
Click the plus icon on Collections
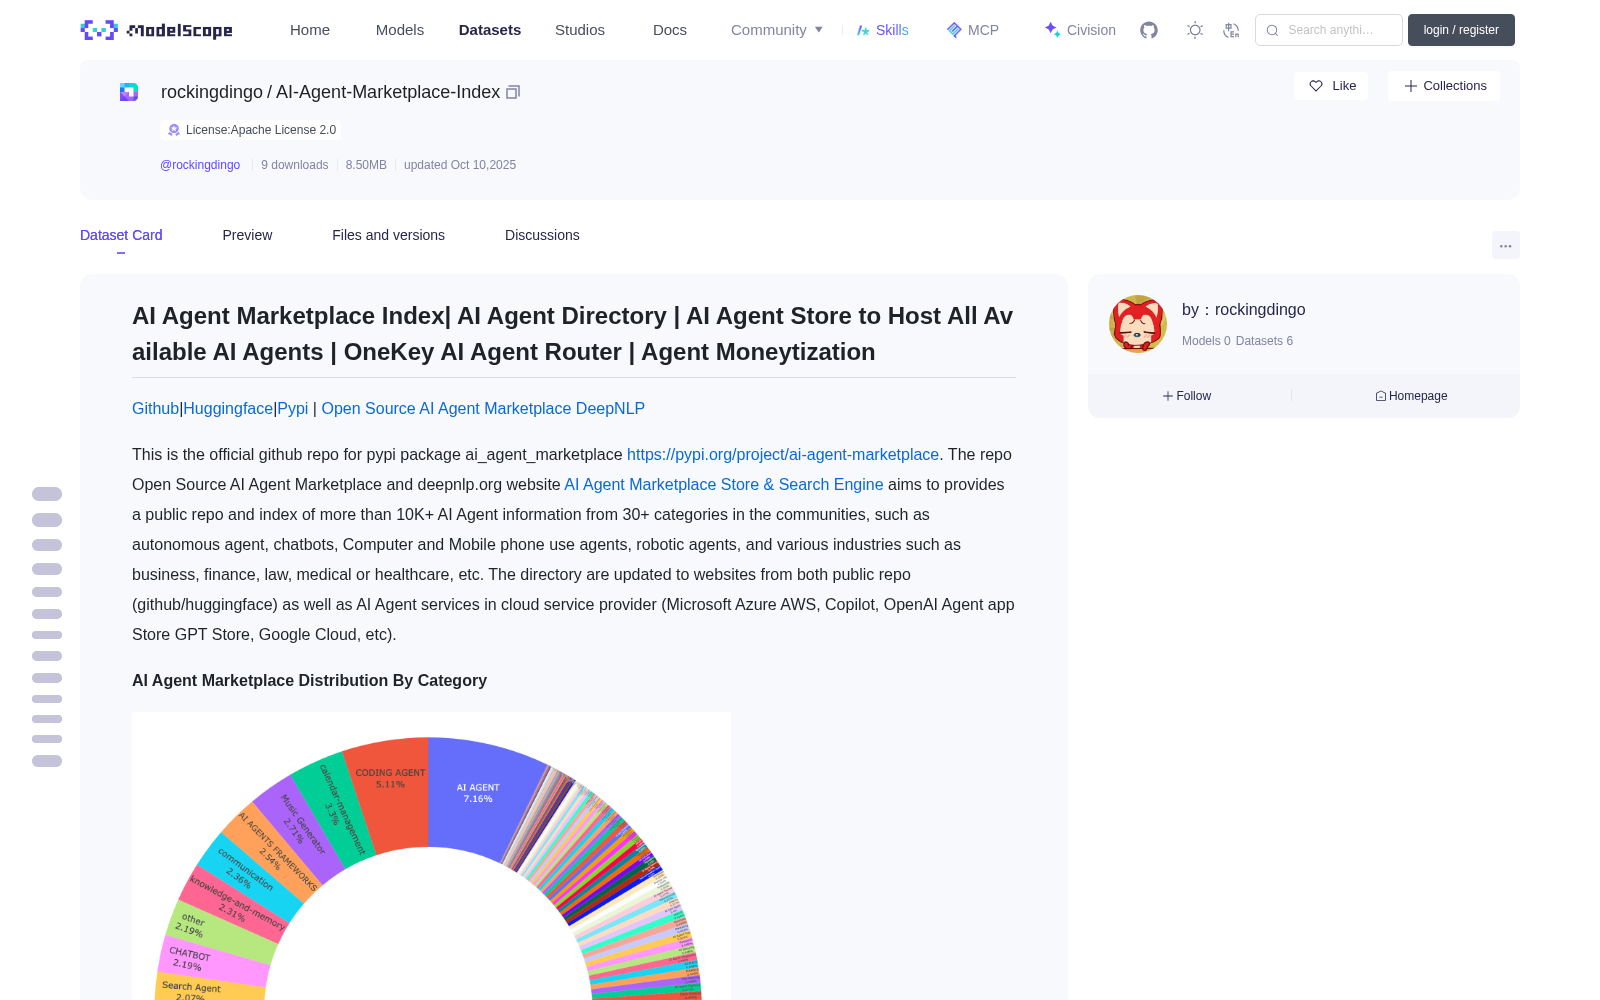(1411, 86)
